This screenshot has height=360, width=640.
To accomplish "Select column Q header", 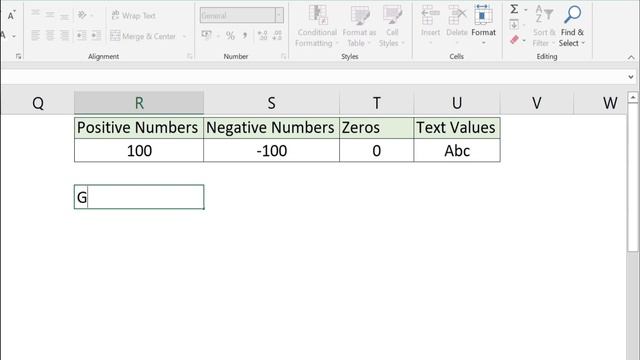I will (38, 103).
